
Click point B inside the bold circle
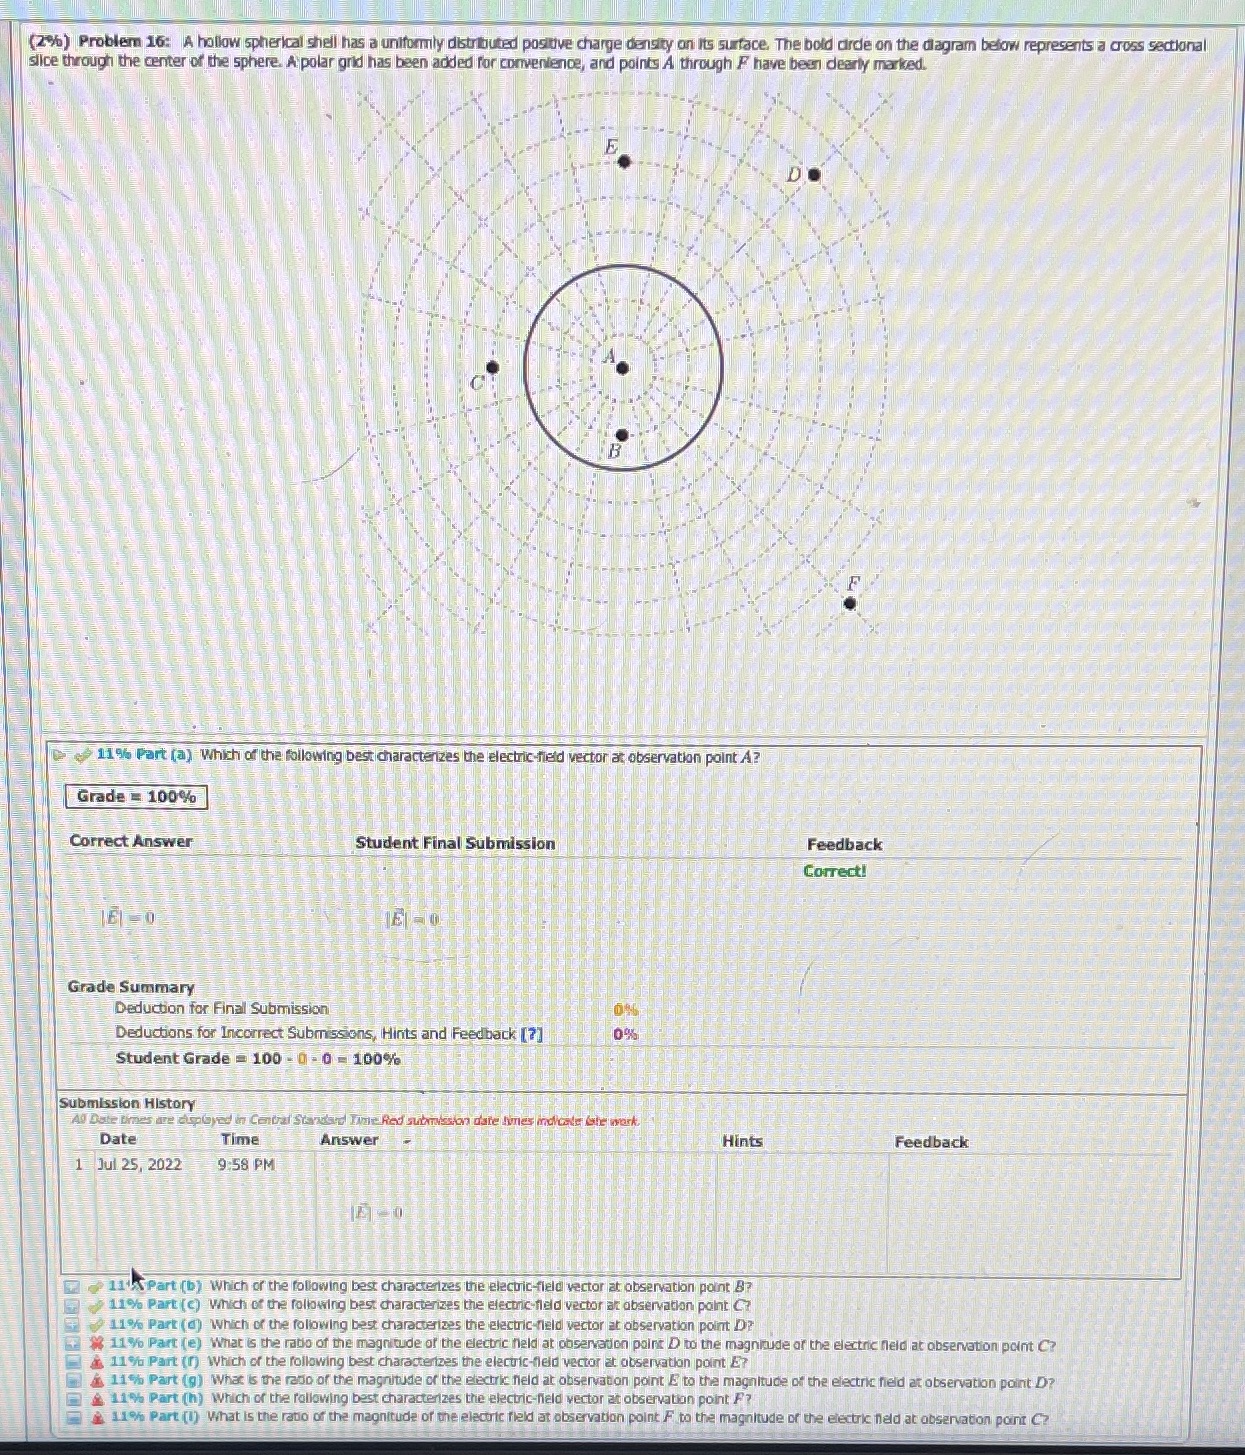pos(622,435)
